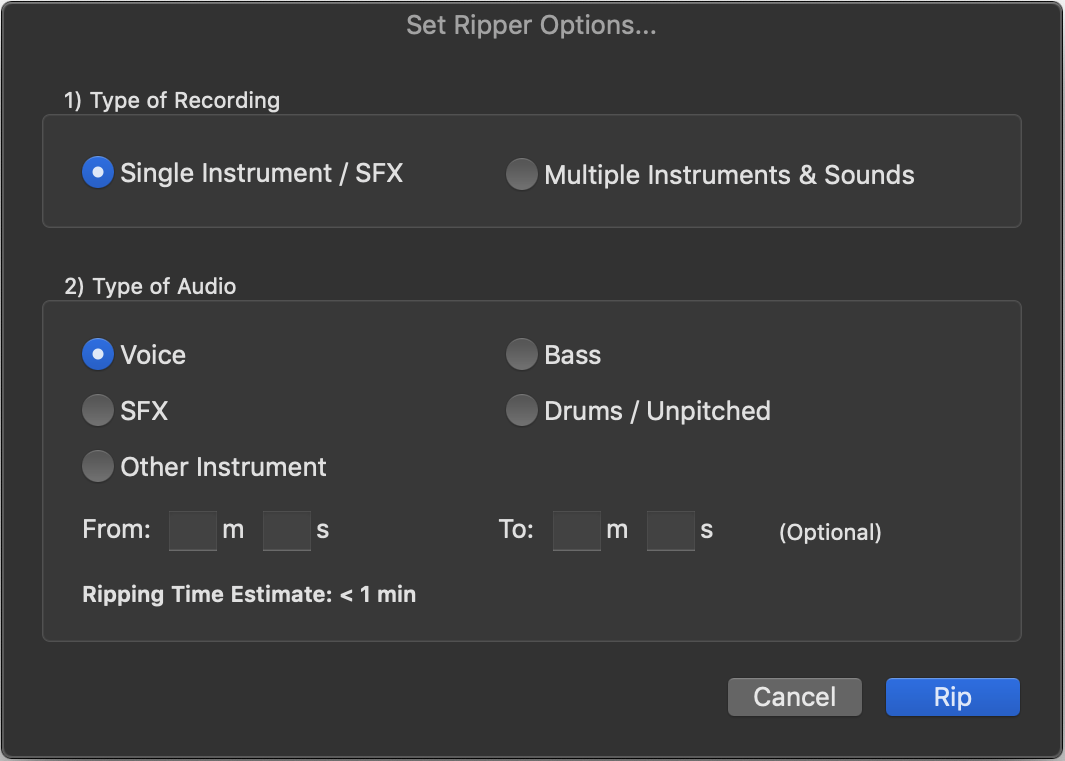Click the To minutes input field
The width and height of the screenshot is (1065, 761).
click(x=576, y=530)
